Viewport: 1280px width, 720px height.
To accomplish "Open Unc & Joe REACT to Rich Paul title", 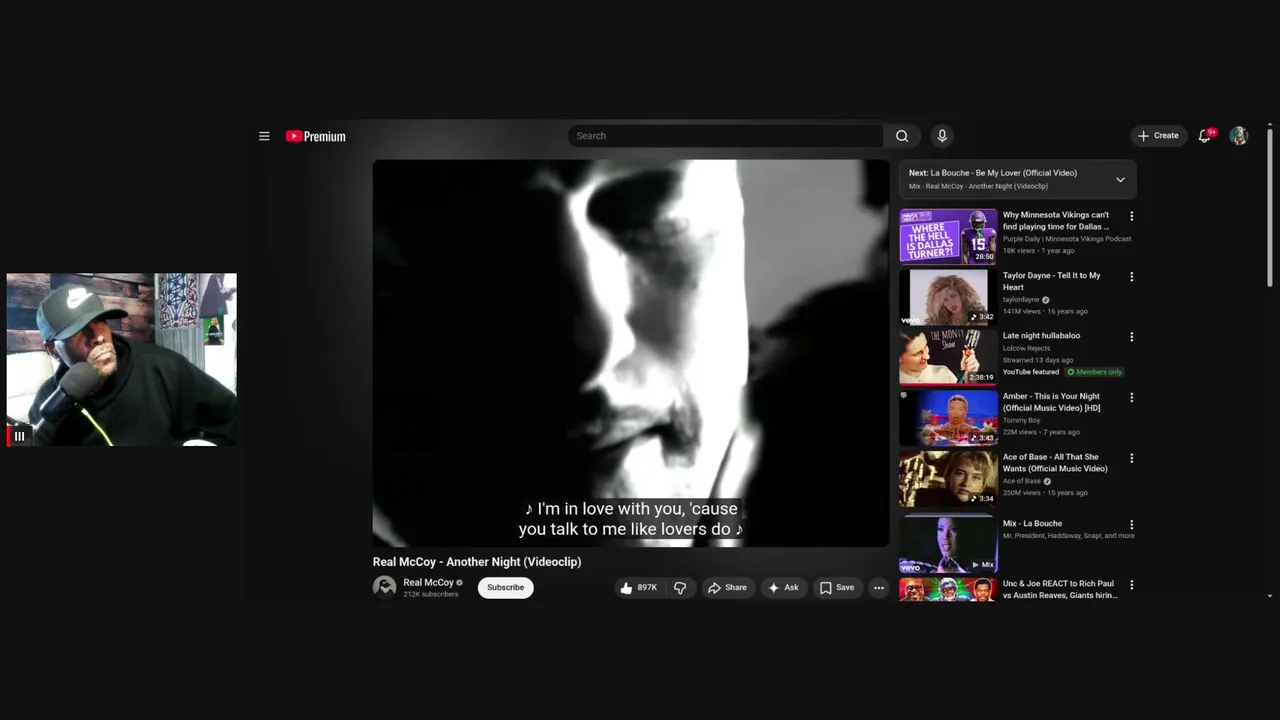I will pyautogui.click(x=1060, y=589).
